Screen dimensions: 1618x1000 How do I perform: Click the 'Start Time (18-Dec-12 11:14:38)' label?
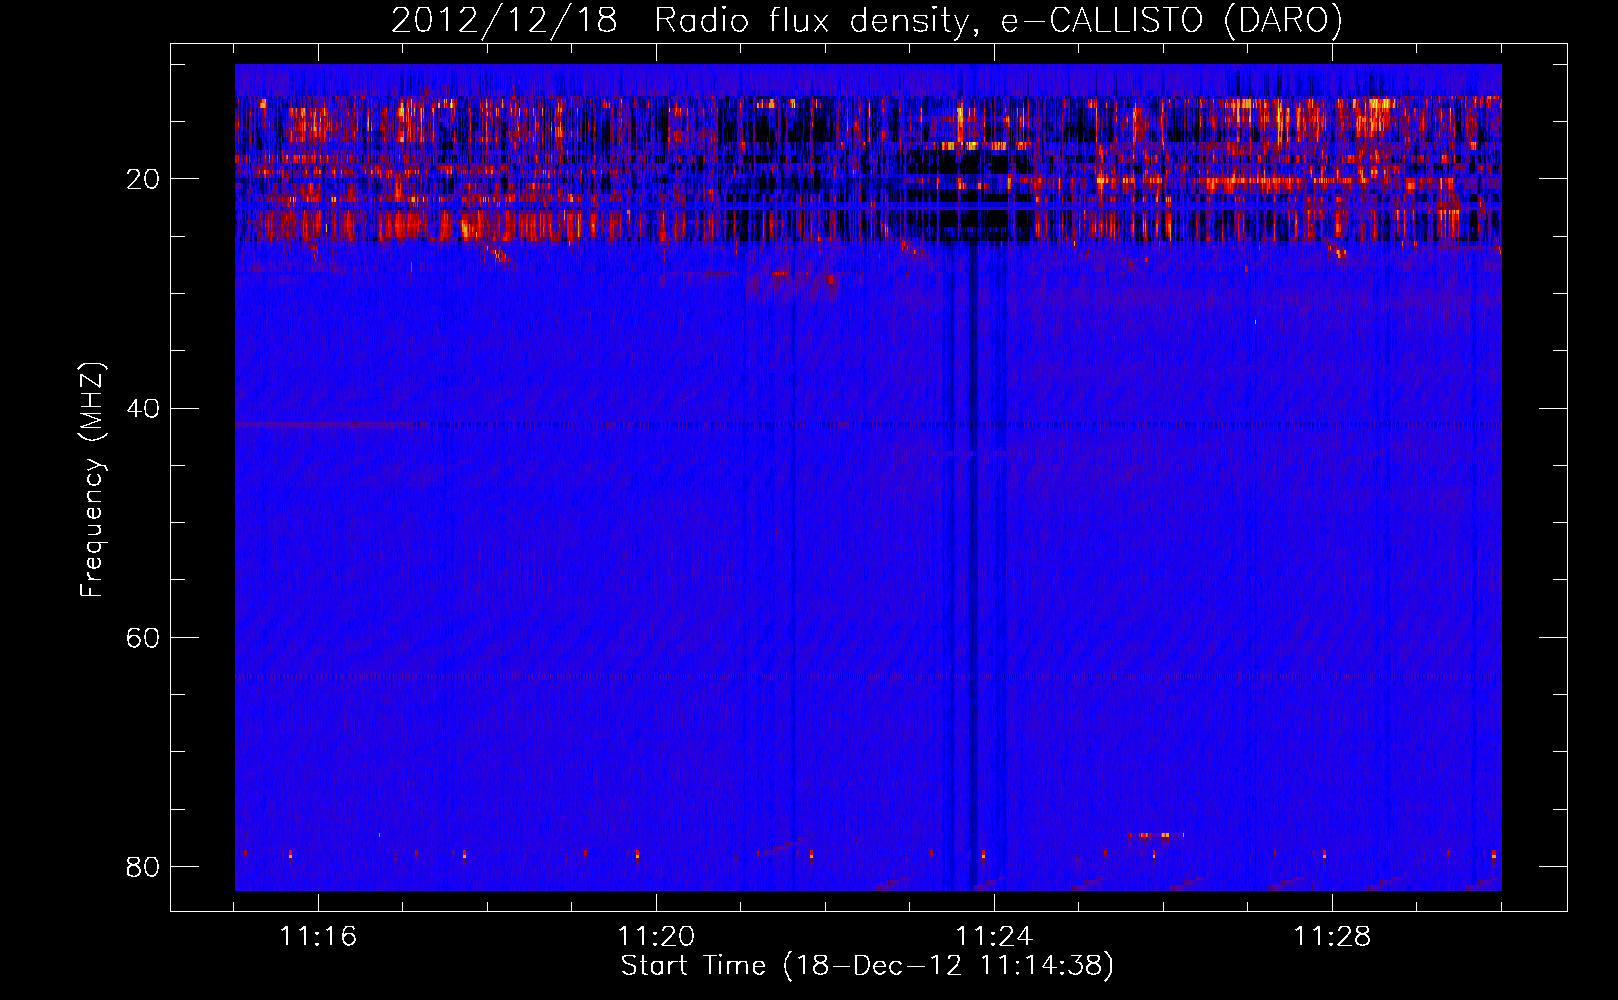[x=867, y=966]
